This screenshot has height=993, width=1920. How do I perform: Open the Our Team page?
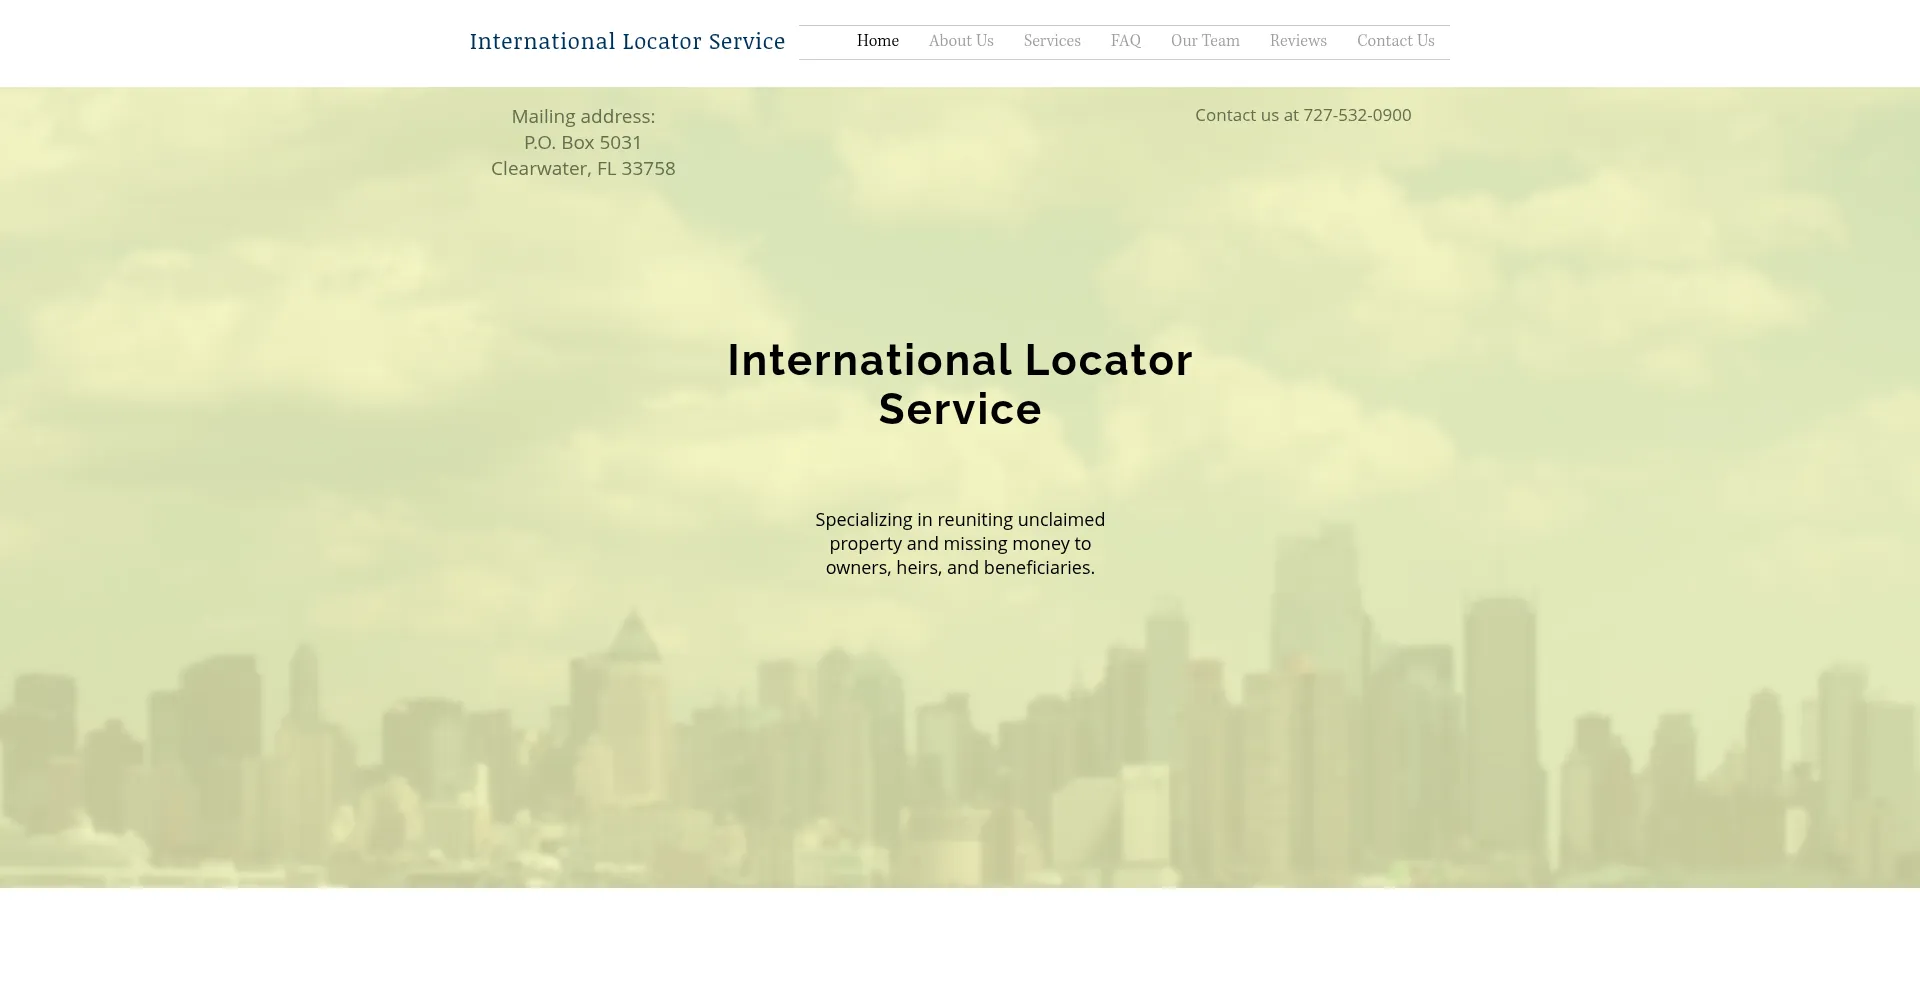pos(1204,41)
